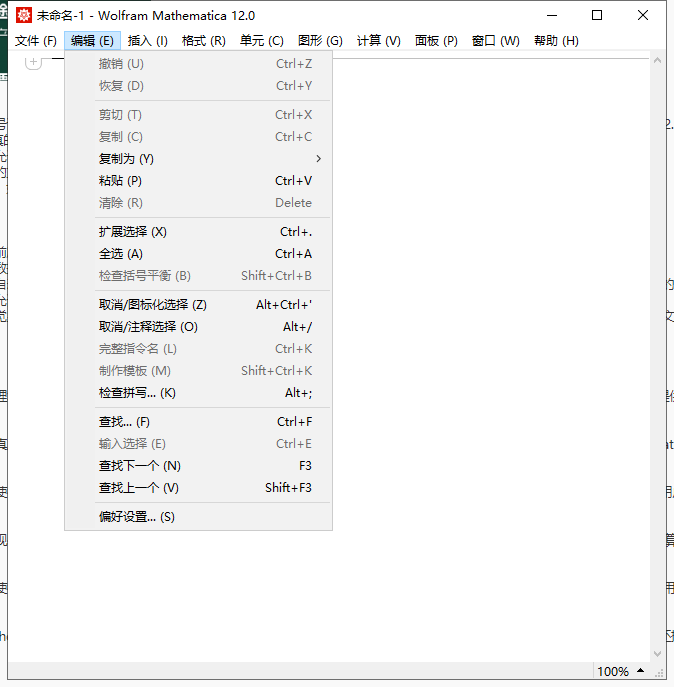Image resolution: width=674 pixels, height=687 pixels.
Task: Select 完整指令名 (L) menu entry
Action: 199,349
